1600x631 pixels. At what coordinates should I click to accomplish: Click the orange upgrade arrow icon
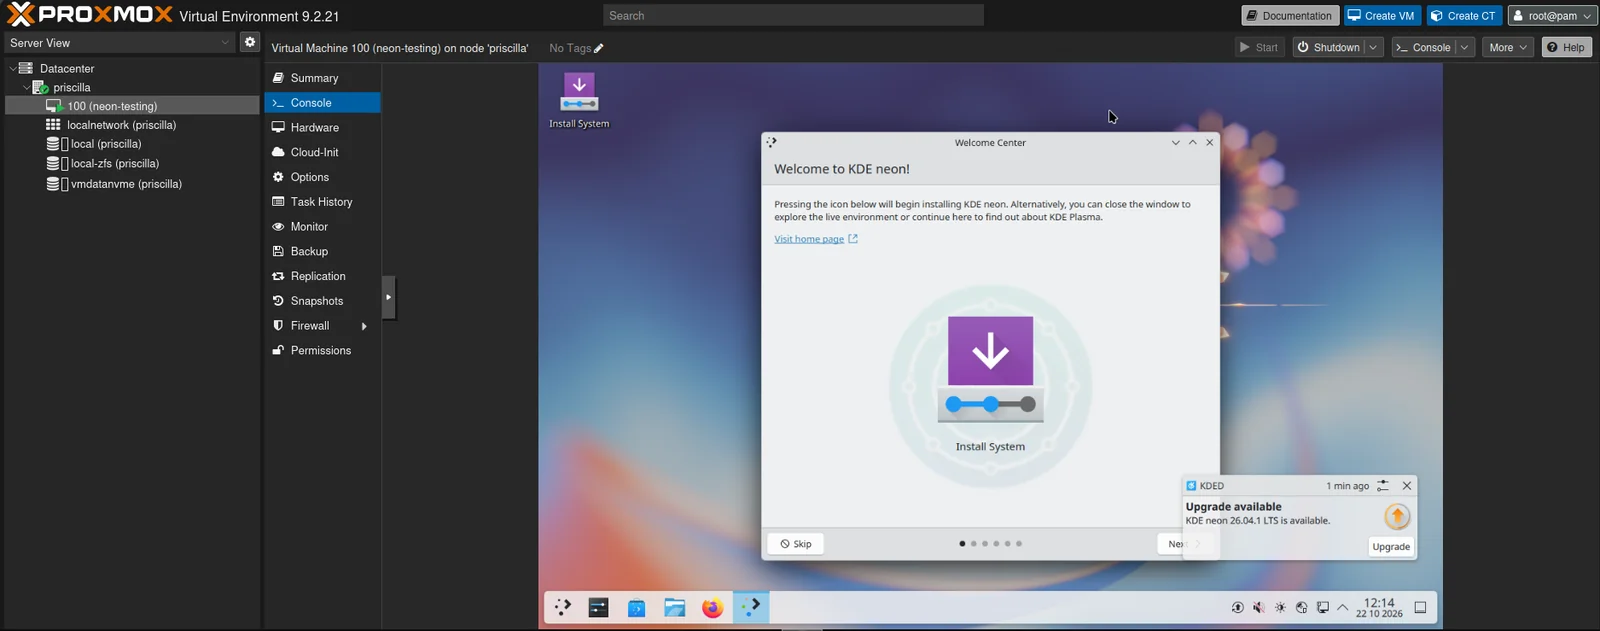pos(1397,516)
